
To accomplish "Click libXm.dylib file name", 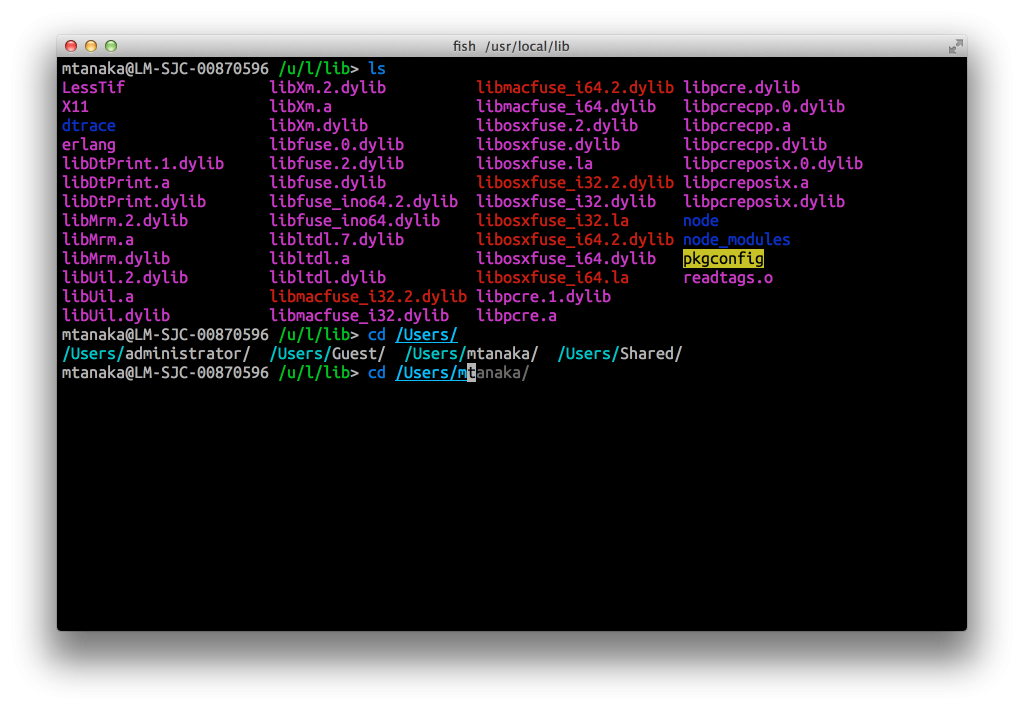I will pyautogui.click(x=319, y=125).
